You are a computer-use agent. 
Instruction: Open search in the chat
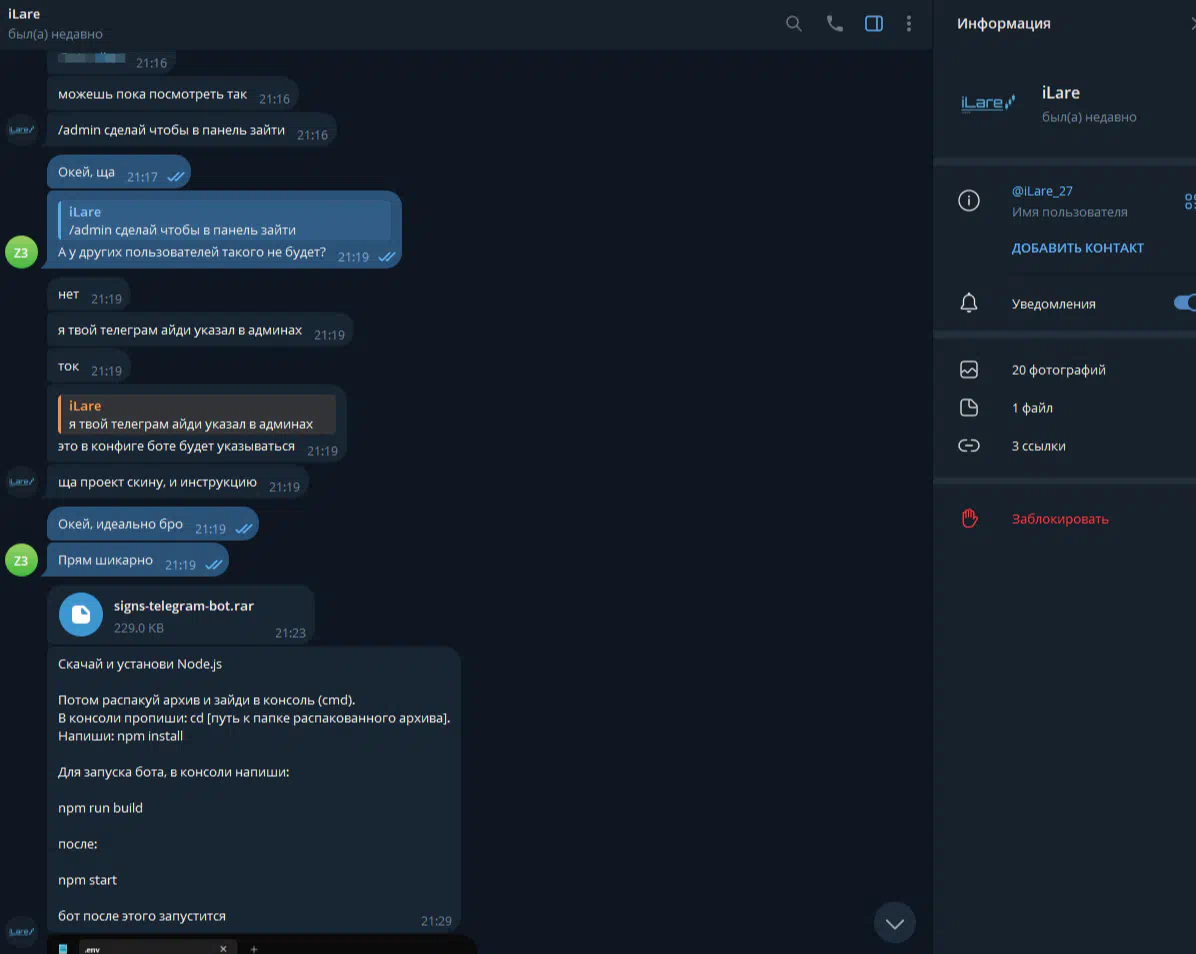(793, 24)
